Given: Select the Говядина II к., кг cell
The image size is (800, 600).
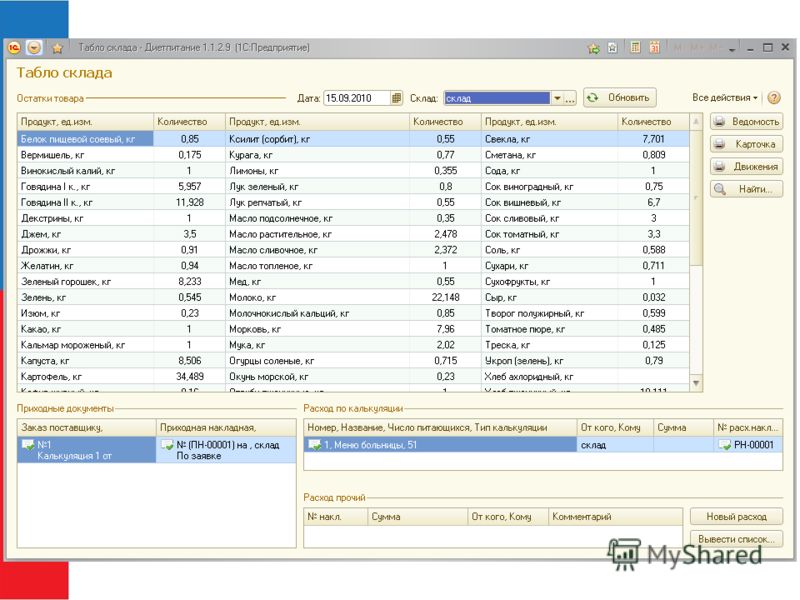Looking at the screenshot, I should [85, 202].
